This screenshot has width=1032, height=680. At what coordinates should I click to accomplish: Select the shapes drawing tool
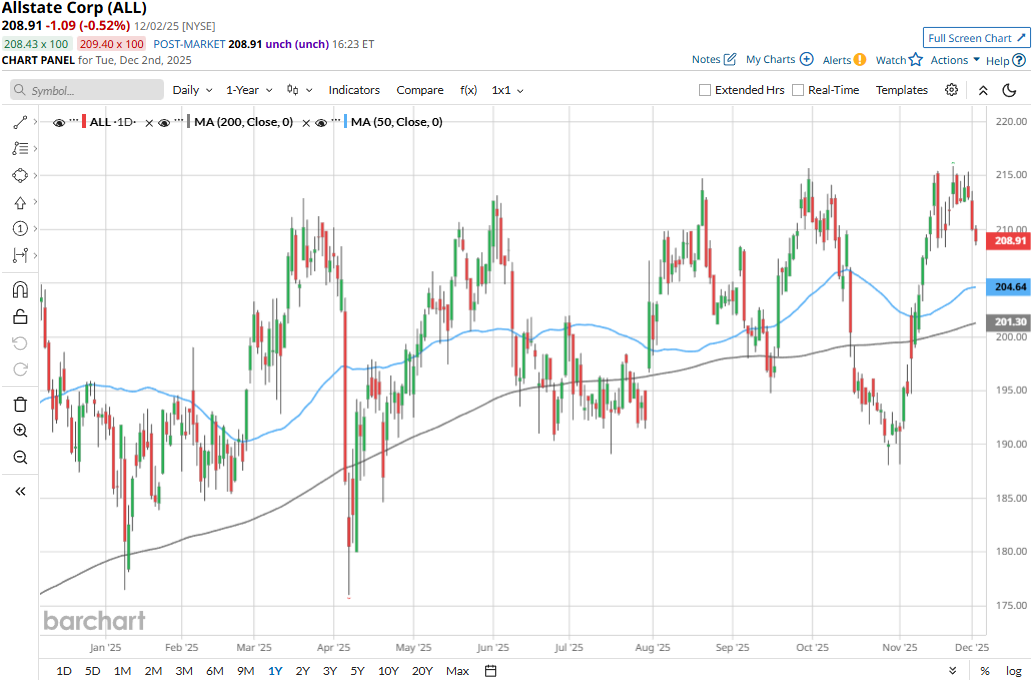click(x=20, y=176)
